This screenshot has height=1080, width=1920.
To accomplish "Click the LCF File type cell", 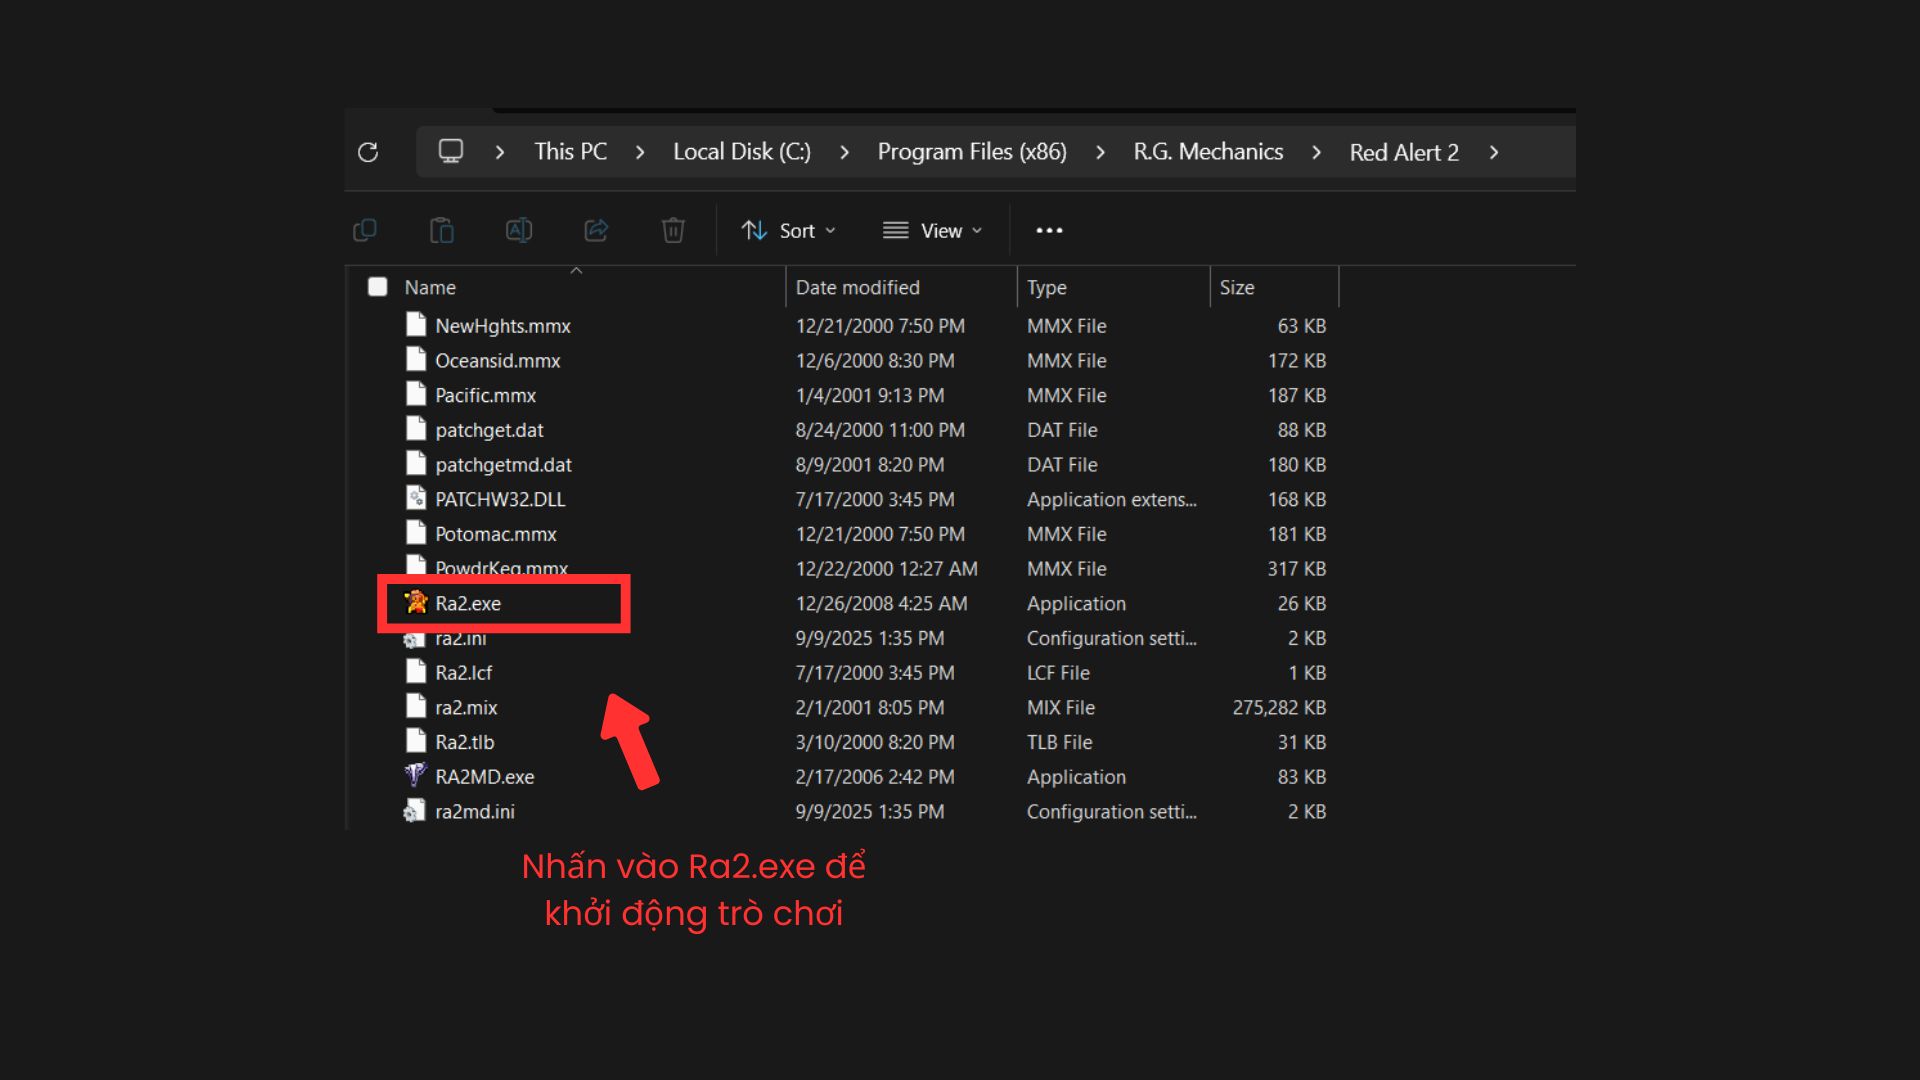I will pos(1058,673).
